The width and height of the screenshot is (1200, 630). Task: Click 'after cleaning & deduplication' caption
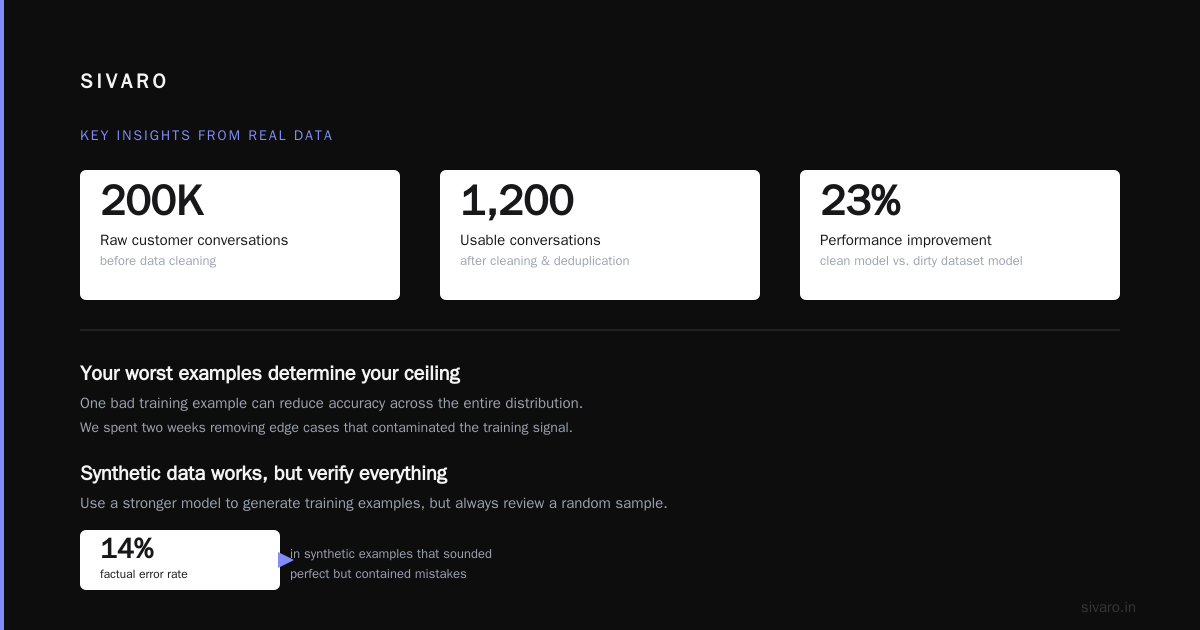[x=545, y=261]
